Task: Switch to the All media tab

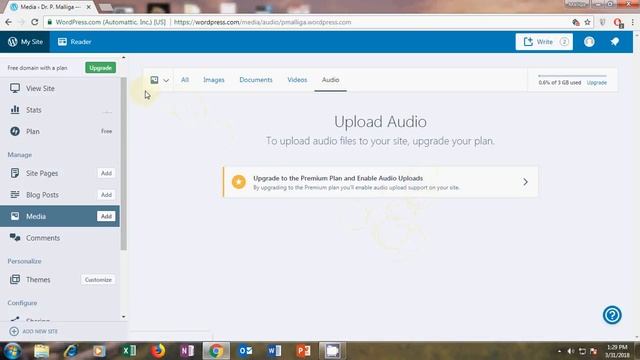Action: [185, 80]
